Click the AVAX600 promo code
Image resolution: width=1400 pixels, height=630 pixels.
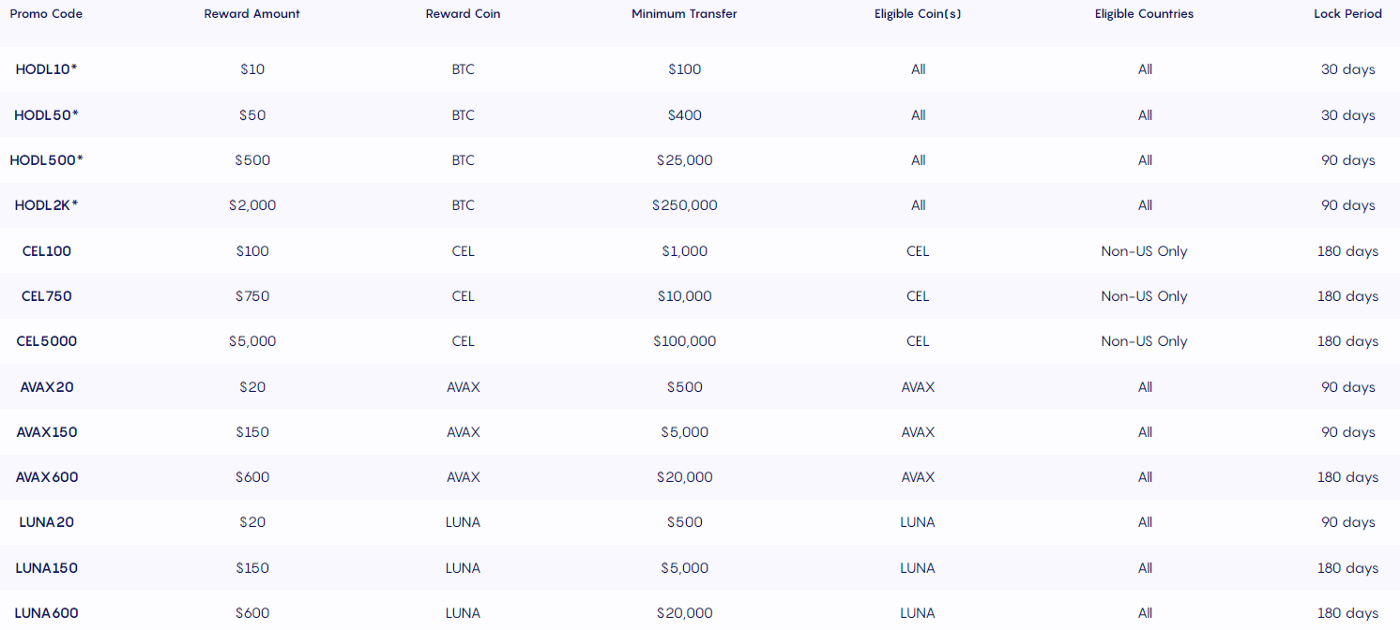click(46, 477)
